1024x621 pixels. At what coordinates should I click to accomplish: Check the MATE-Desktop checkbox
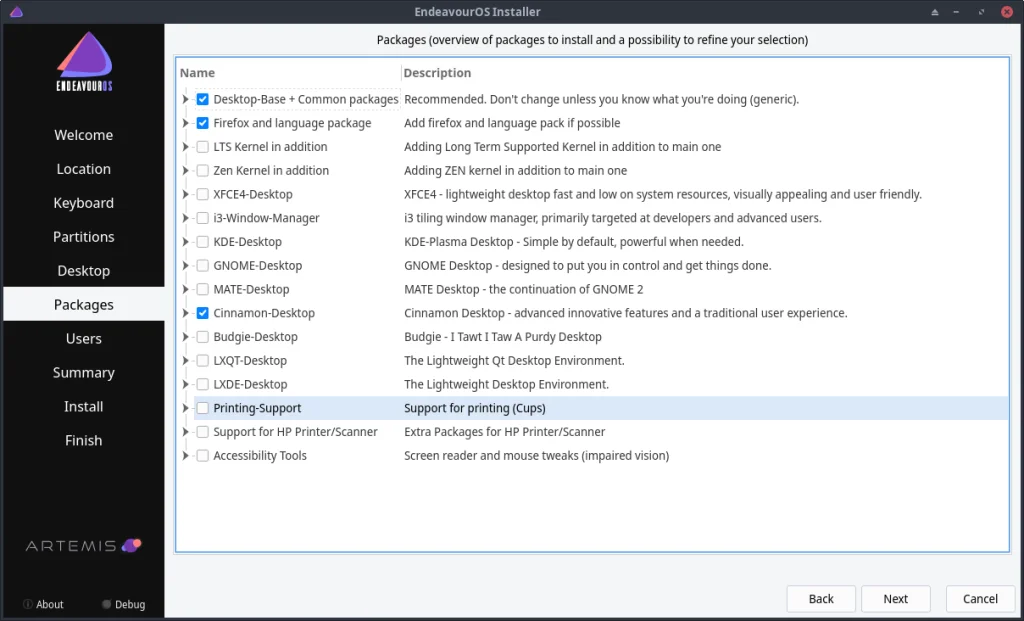(202, 289)
